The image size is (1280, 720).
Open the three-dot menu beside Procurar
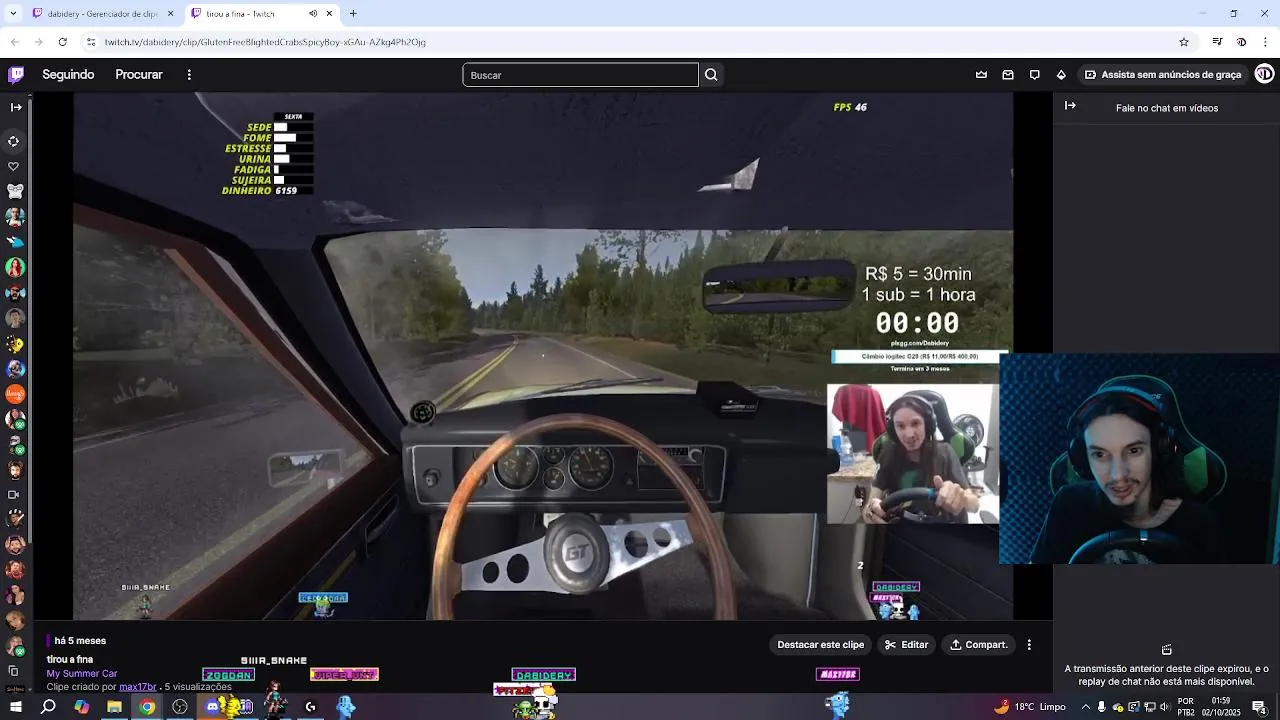coord(189,74)
